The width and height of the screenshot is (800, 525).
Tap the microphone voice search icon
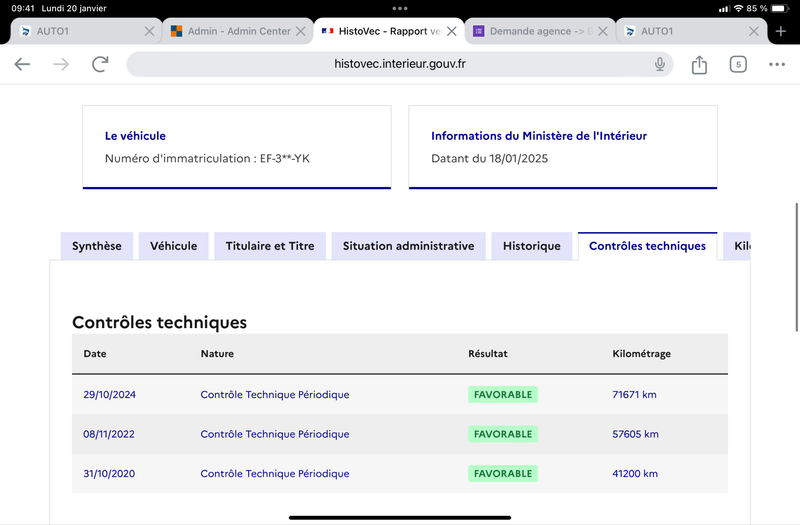[660, 64]
